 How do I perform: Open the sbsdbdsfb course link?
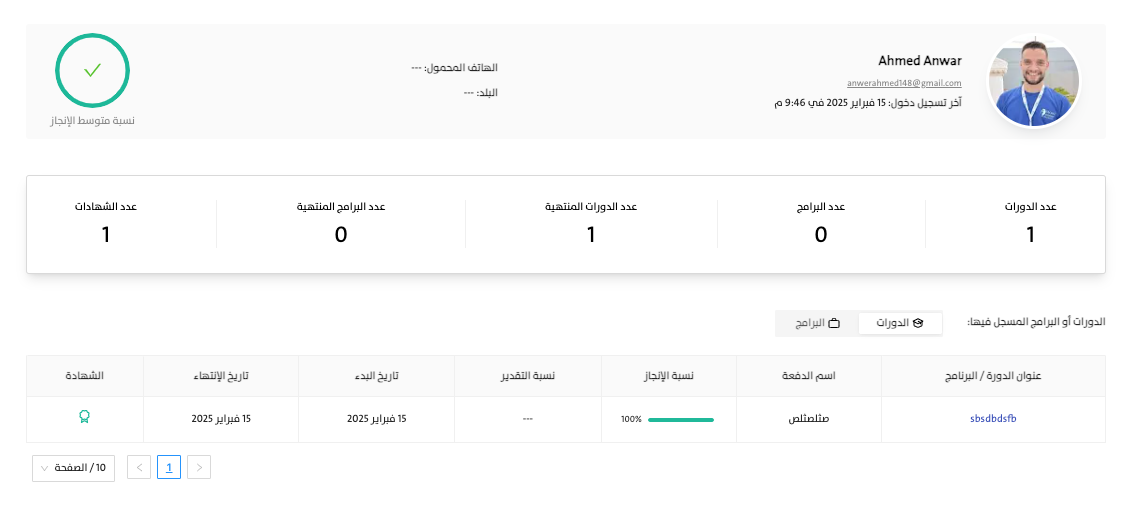(993, 419)
